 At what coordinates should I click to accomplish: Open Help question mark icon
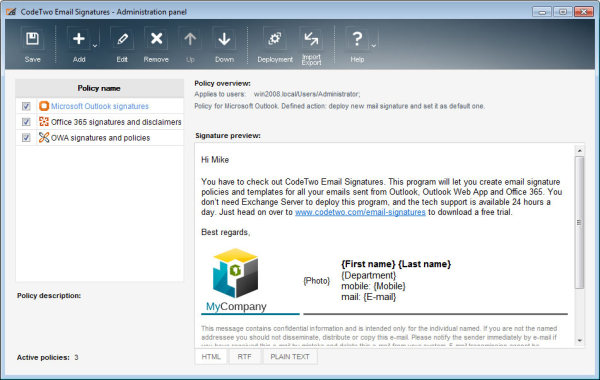click(x=357, y=39)
